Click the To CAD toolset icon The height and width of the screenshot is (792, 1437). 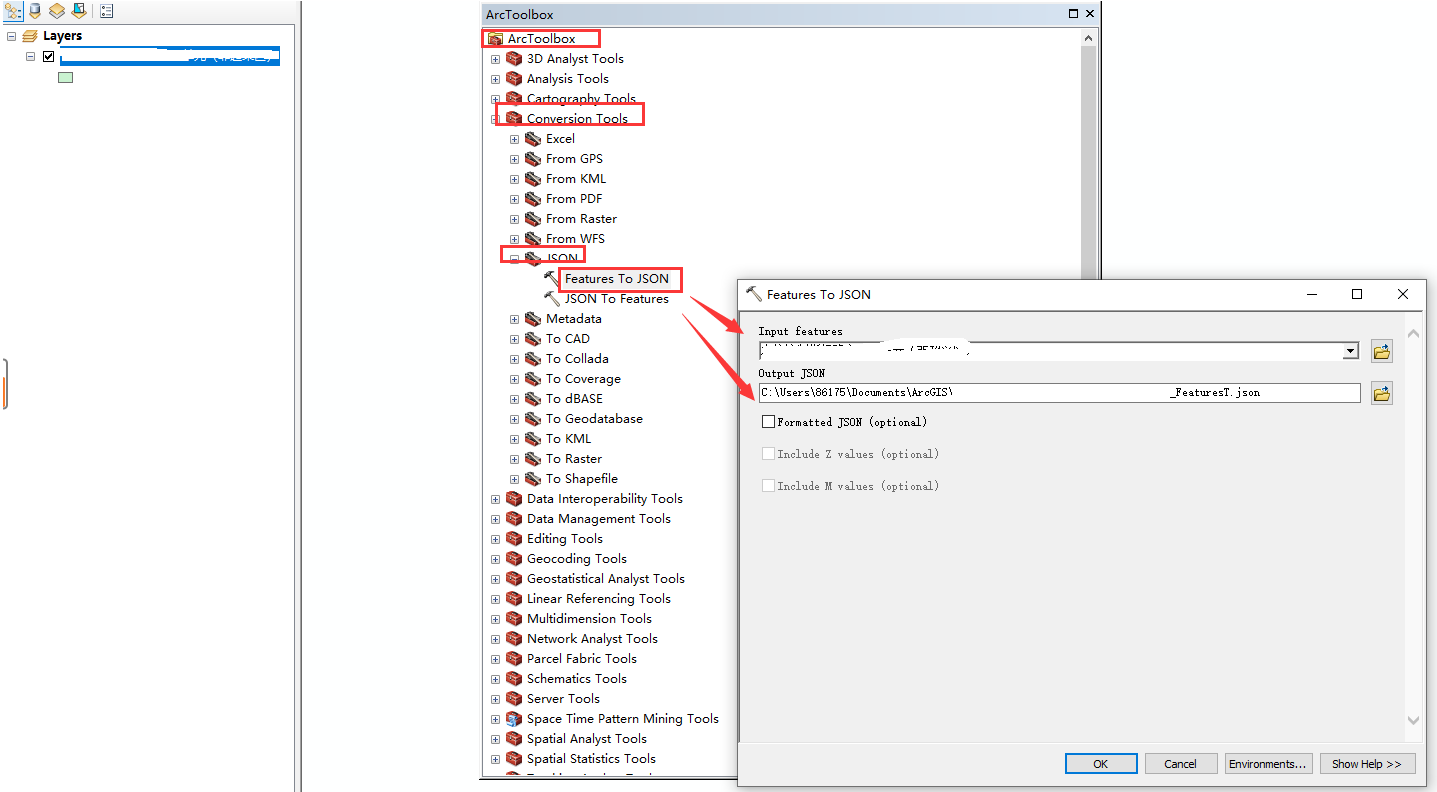pyautogui.click(x=533, y=339)
